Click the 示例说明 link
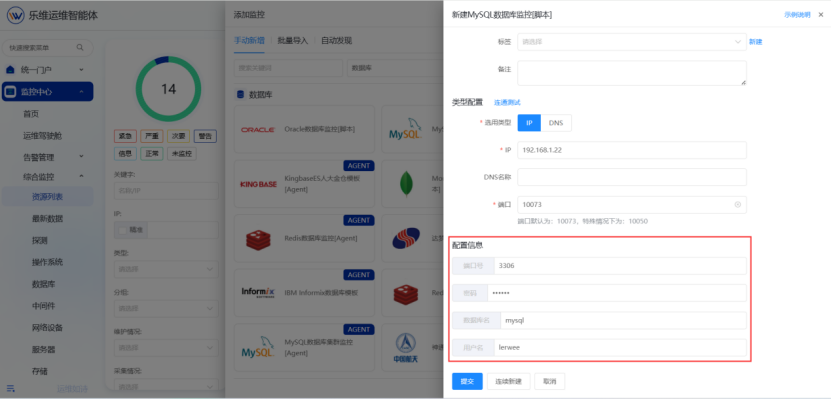Image resolution: width=831 pixels, height=399 pixels. [798, 15]
